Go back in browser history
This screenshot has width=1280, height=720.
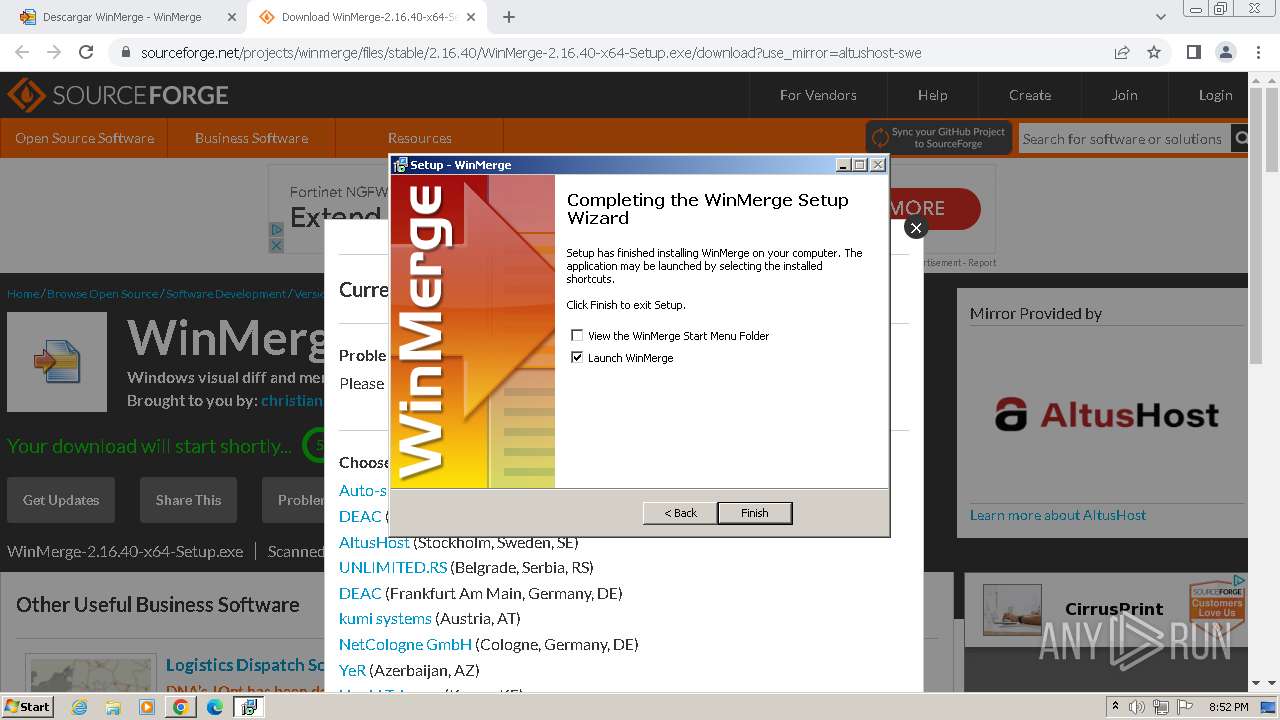point(22,52)
